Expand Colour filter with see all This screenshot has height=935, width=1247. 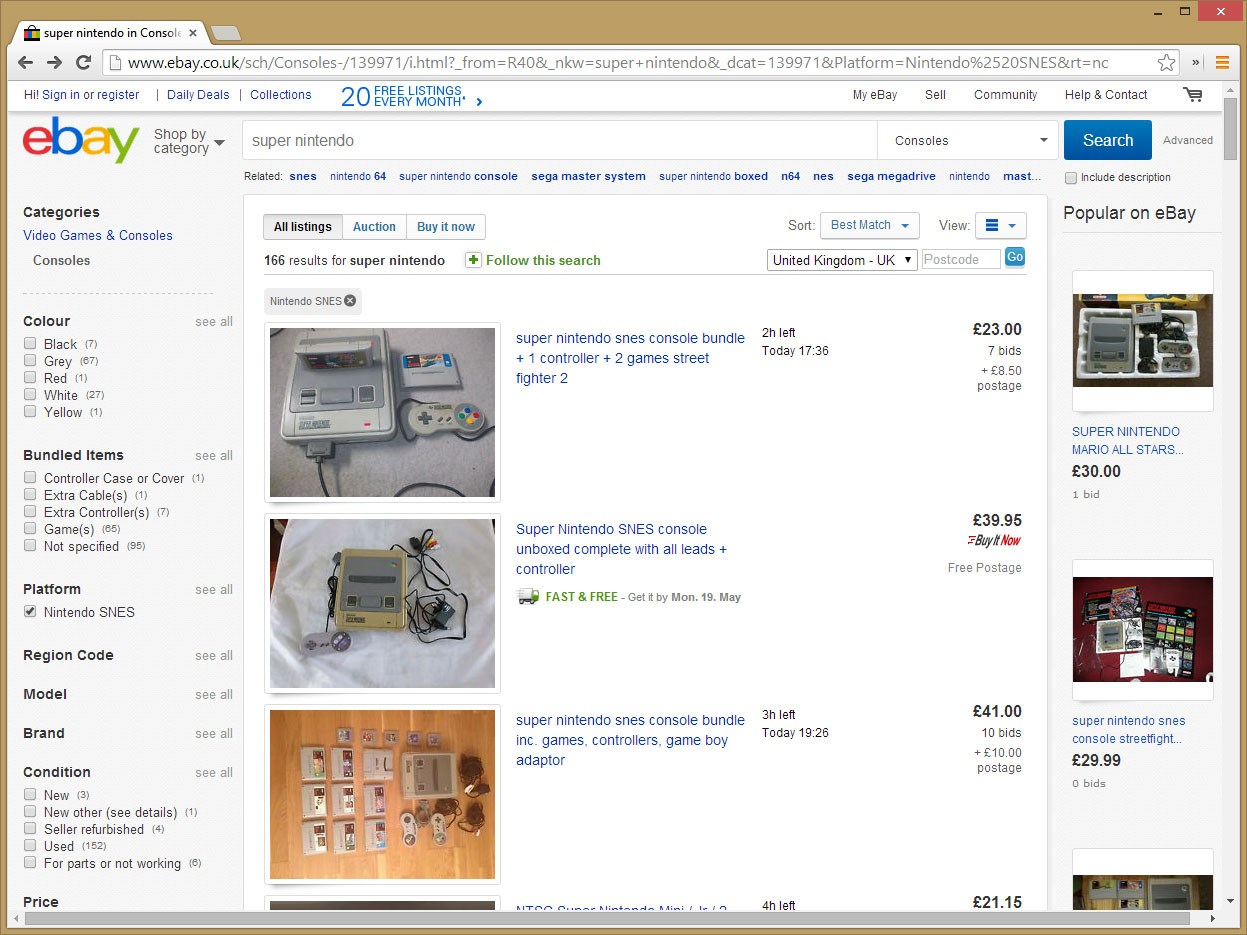pos(214,322)
